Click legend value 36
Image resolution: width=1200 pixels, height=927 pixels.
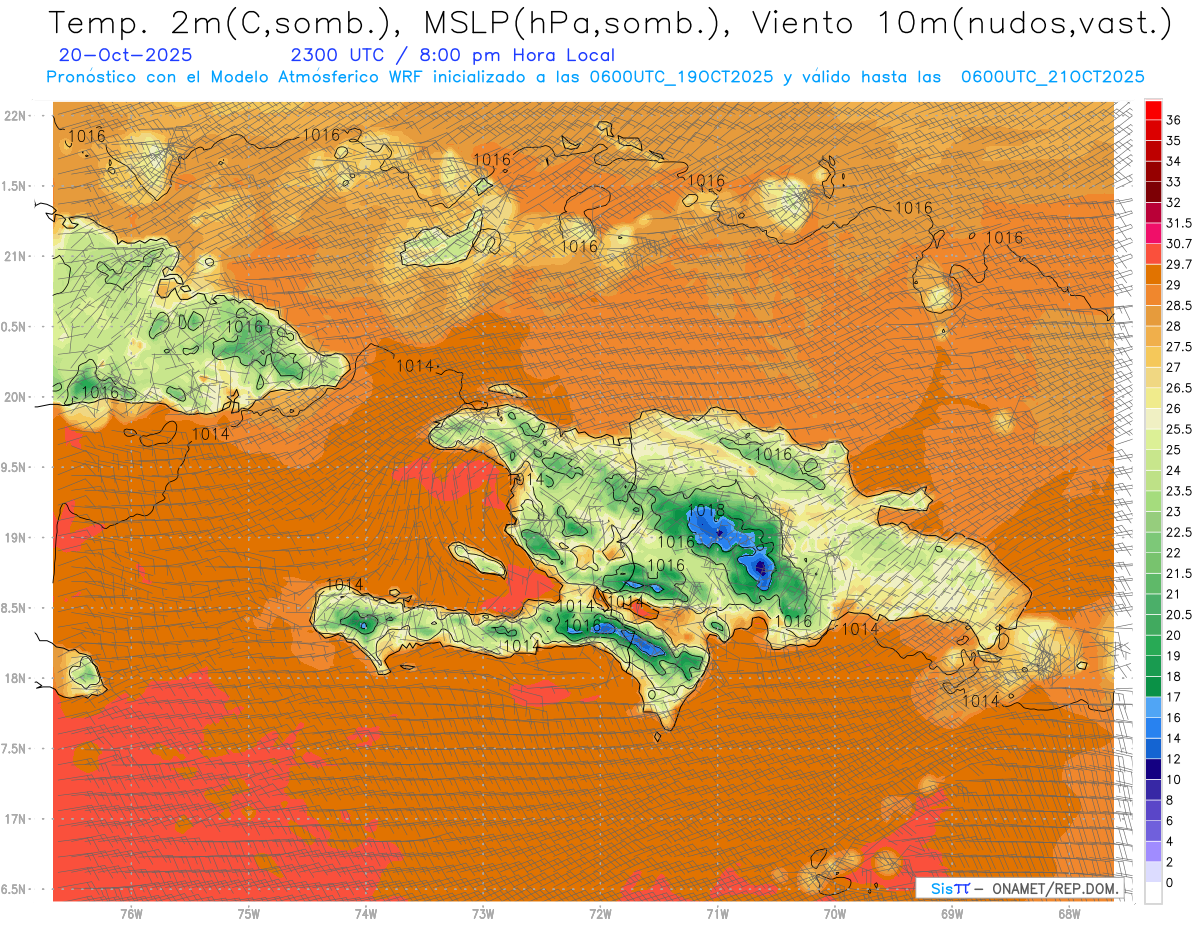pos(1174,119)
